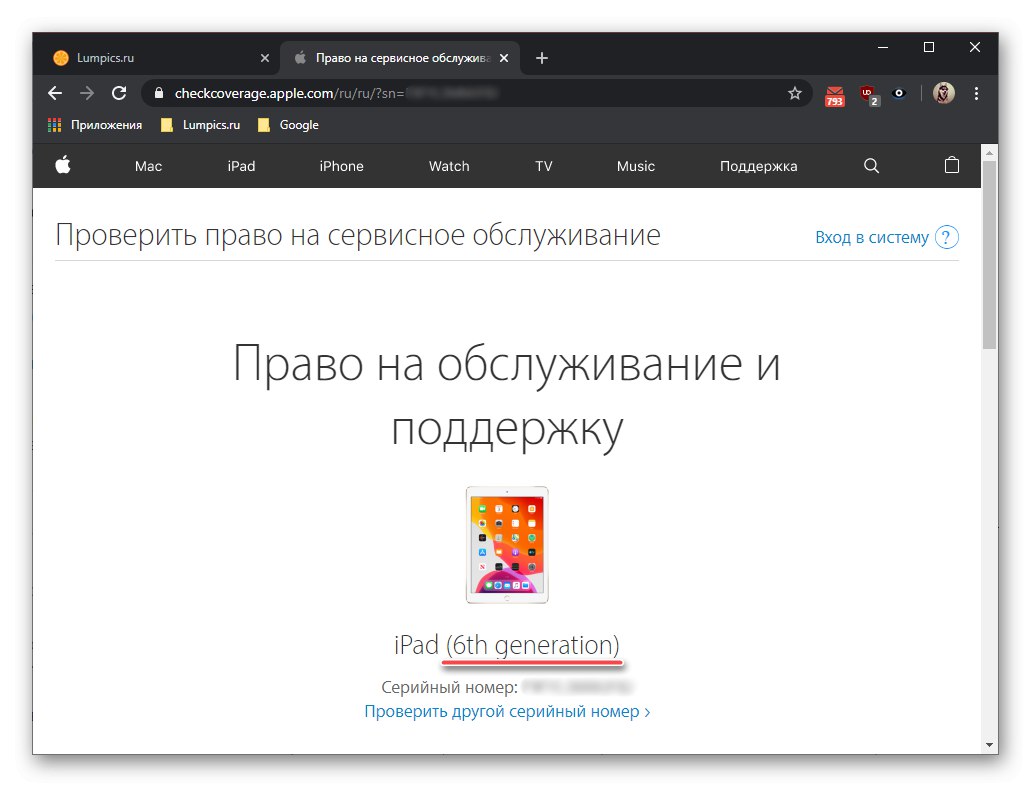Open Chrome three-dot menu
Screen dimensions: 1031x787
click(x=976, y=93)
